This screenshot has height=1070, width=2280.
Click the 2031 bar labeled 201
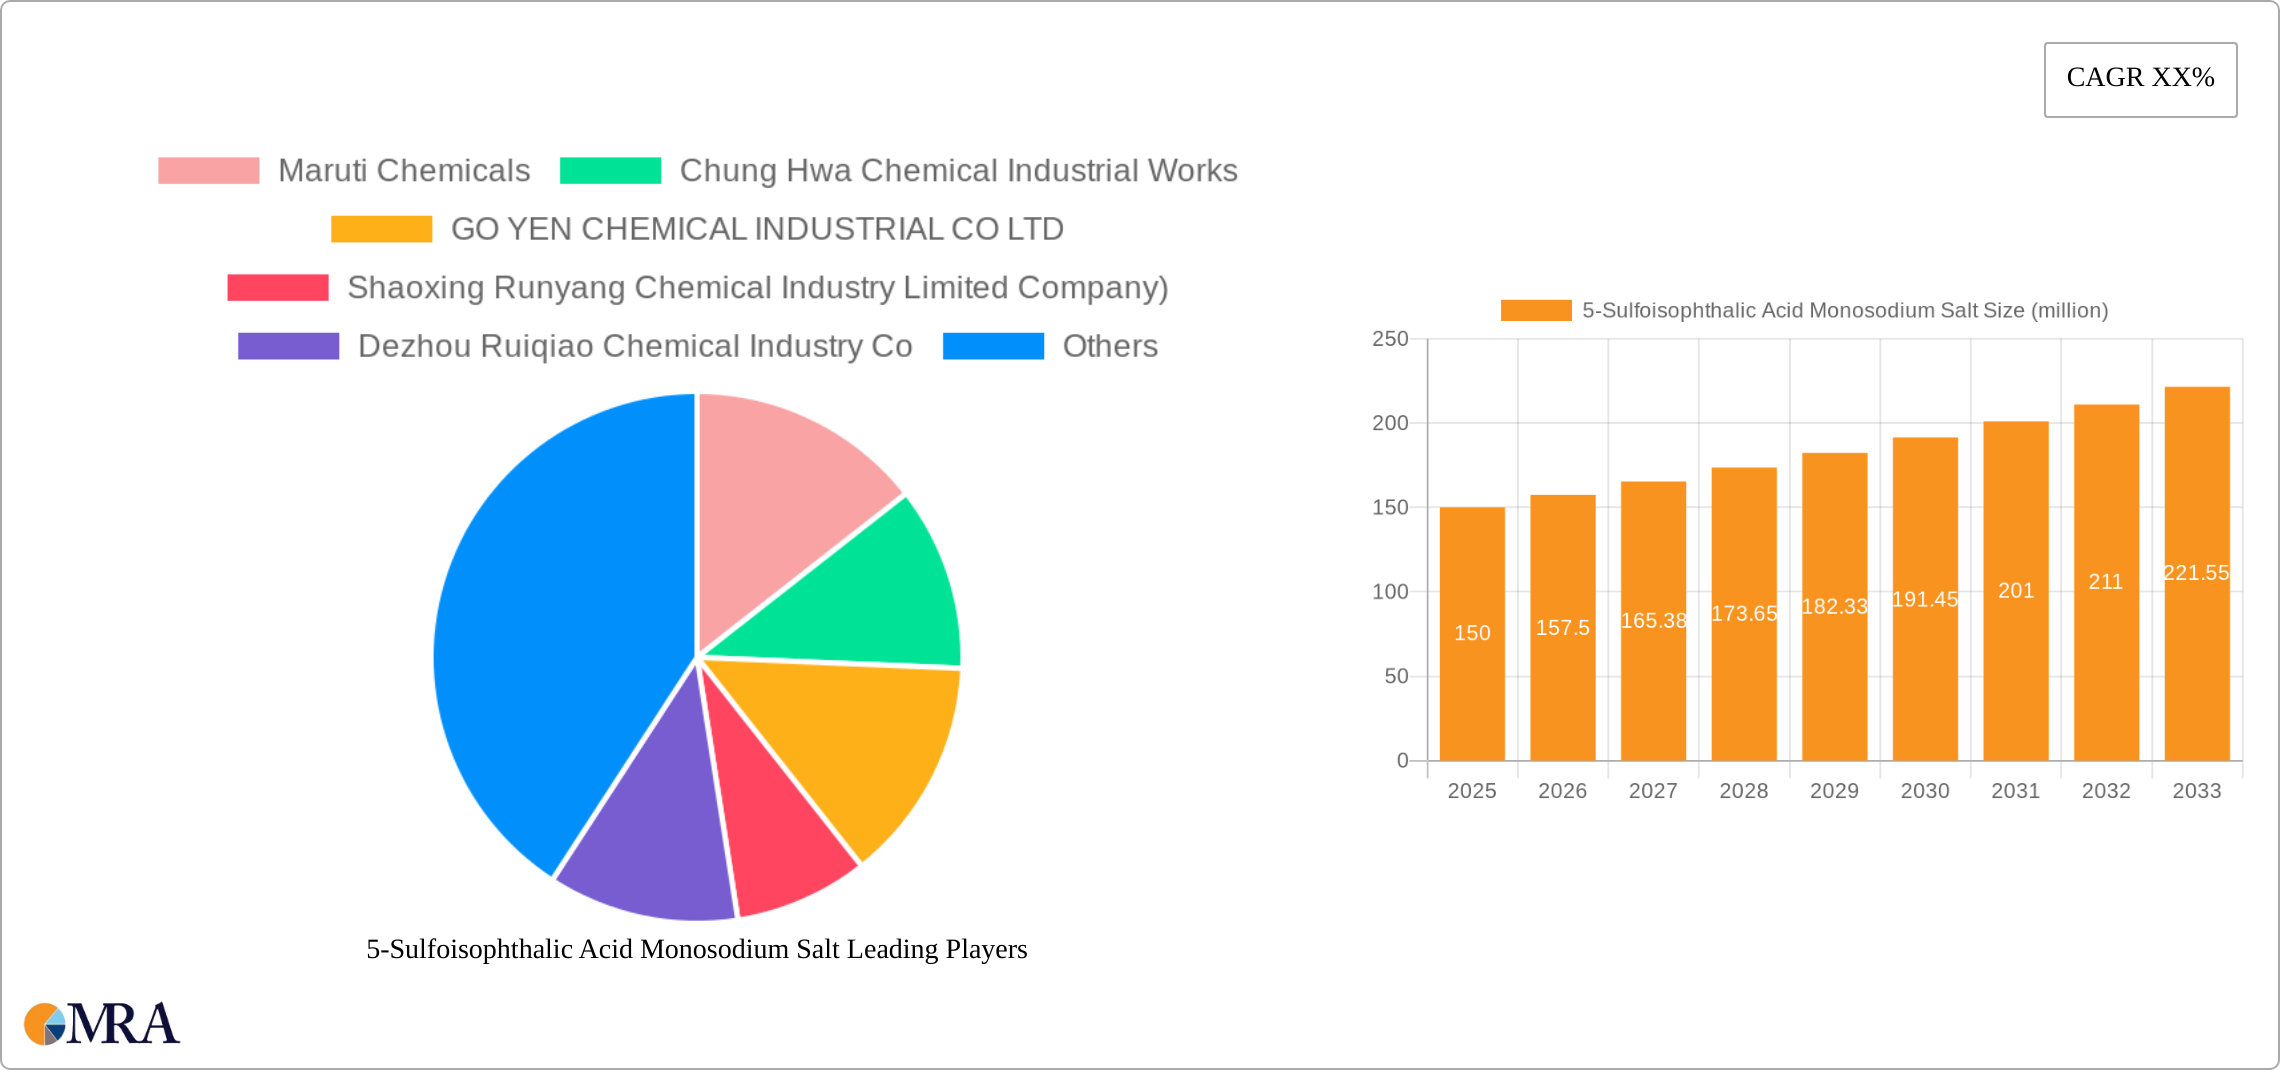click(x=2016, y=591)
